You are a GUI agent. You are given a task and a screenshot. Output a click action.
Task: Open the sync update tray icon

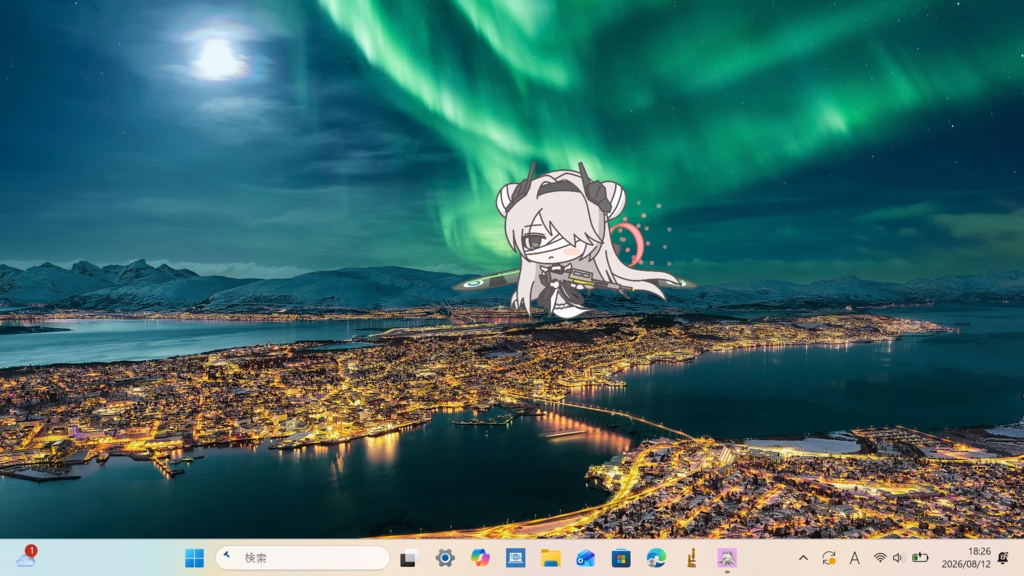[x=829, y=558]
